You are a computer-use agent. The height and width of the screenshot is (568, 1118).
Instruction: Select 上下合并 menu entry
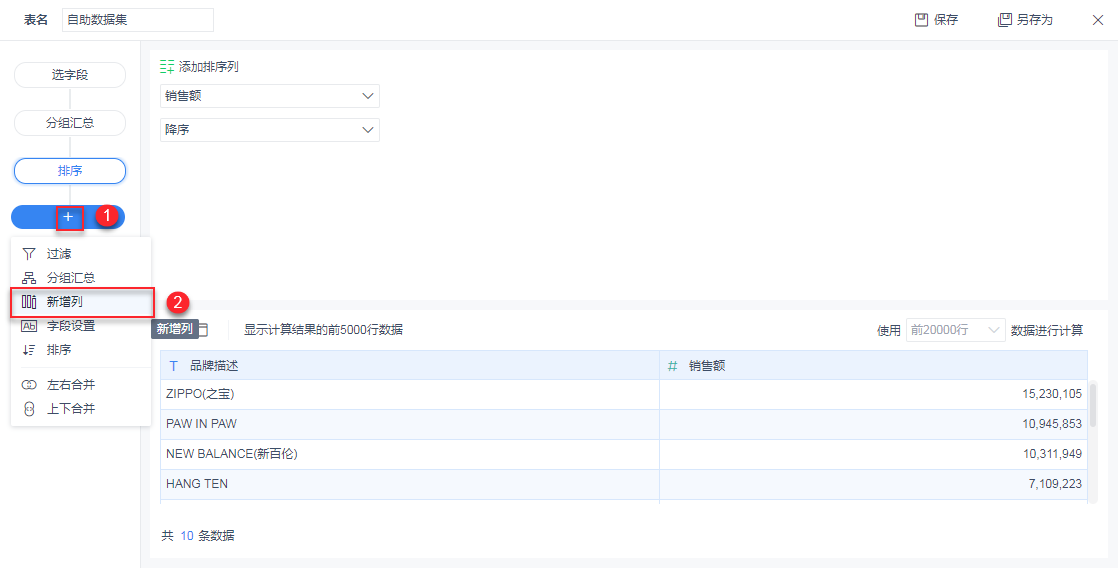pyautogui.click(x=81, y=409)
